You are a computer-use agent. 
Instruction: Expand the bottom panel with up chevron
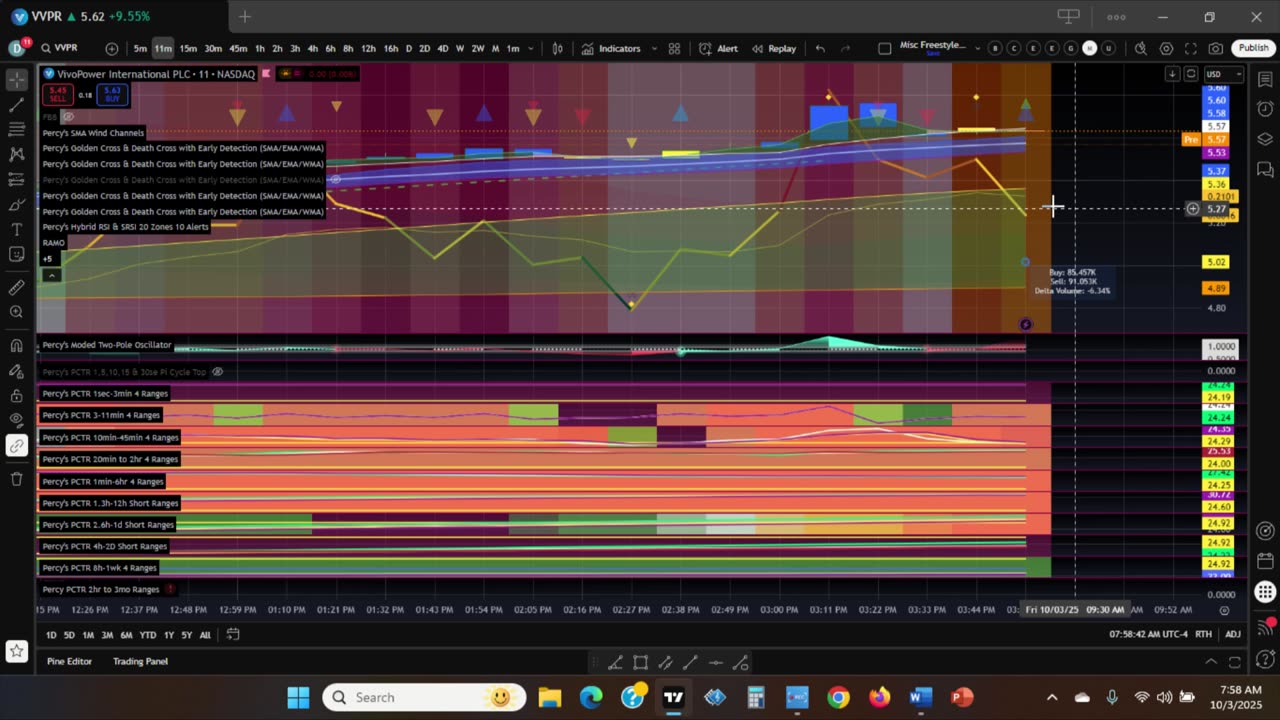click(x=1210, y=661)
